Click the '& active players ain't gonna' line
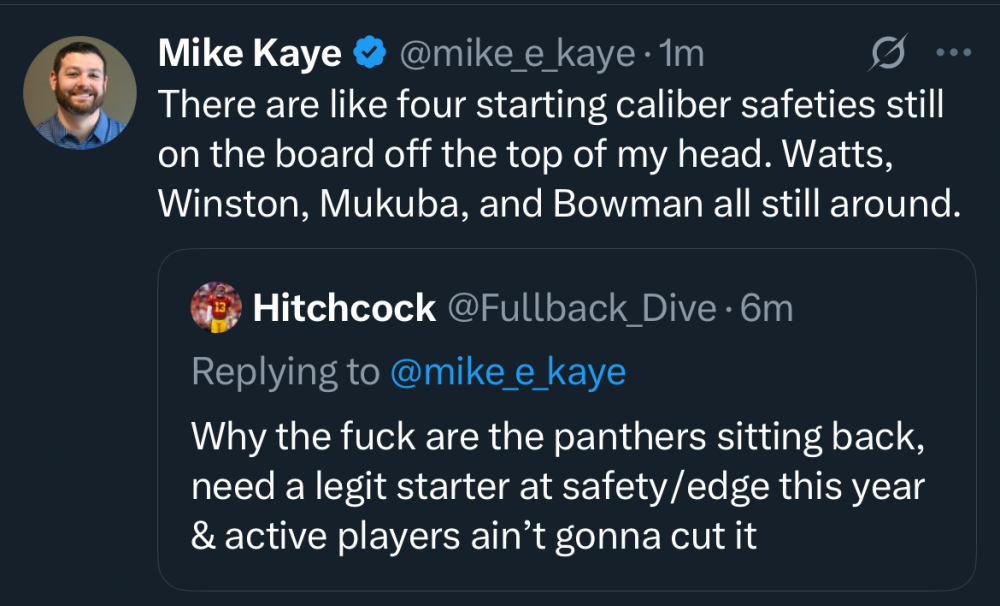This screenshot has width=1000, height=606. [473, 536]
